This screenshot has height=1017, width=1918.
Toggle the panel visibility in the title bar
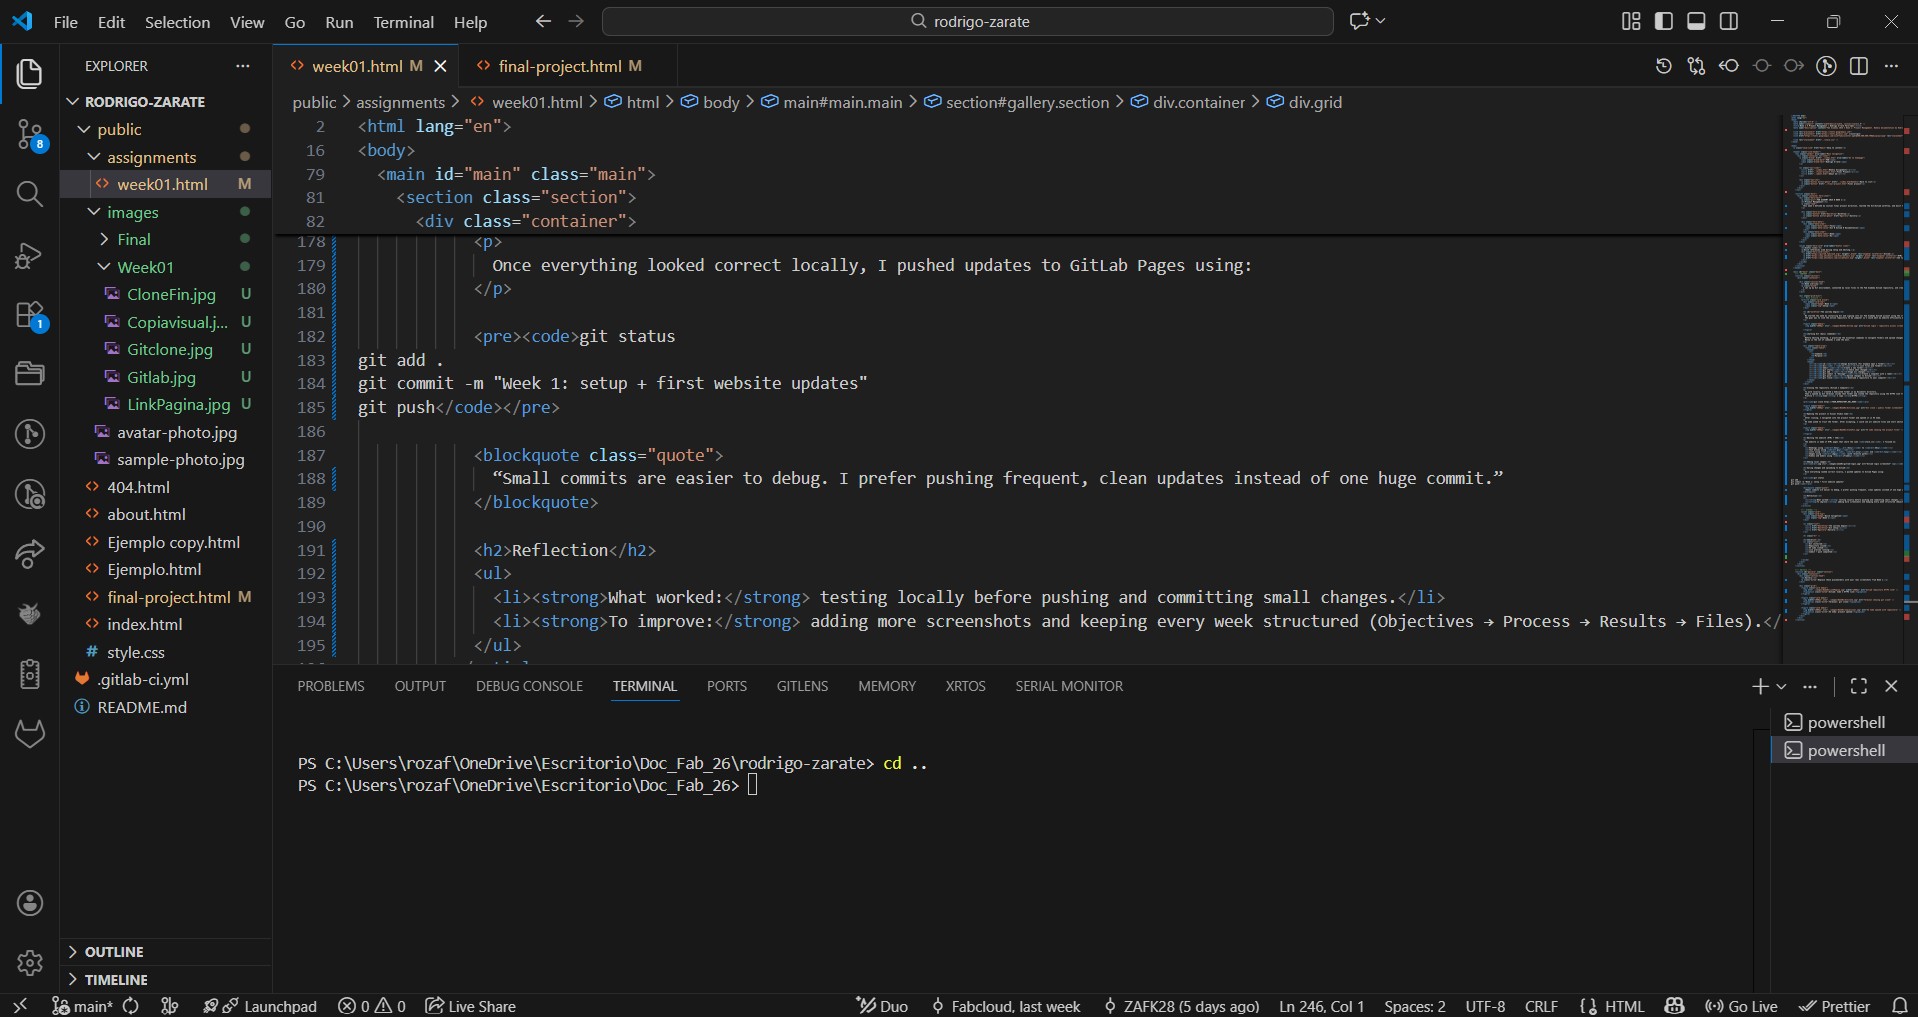(x=1697, y=20)
